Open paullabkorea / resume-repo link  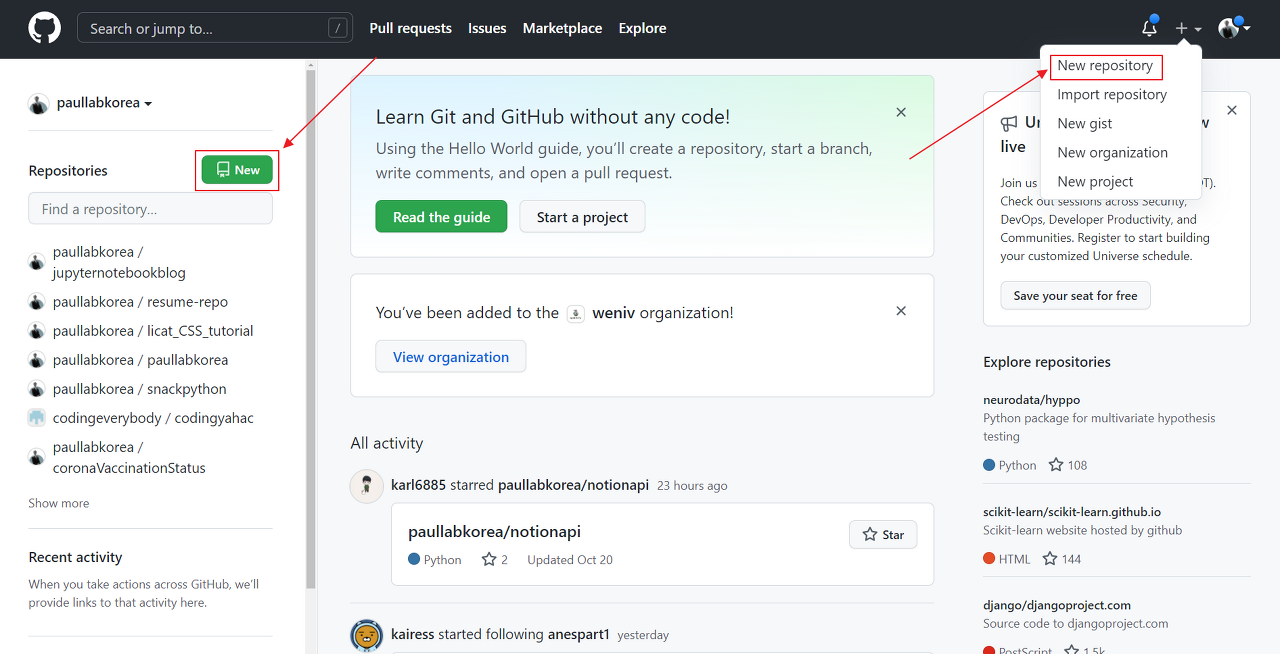point(140,302)
